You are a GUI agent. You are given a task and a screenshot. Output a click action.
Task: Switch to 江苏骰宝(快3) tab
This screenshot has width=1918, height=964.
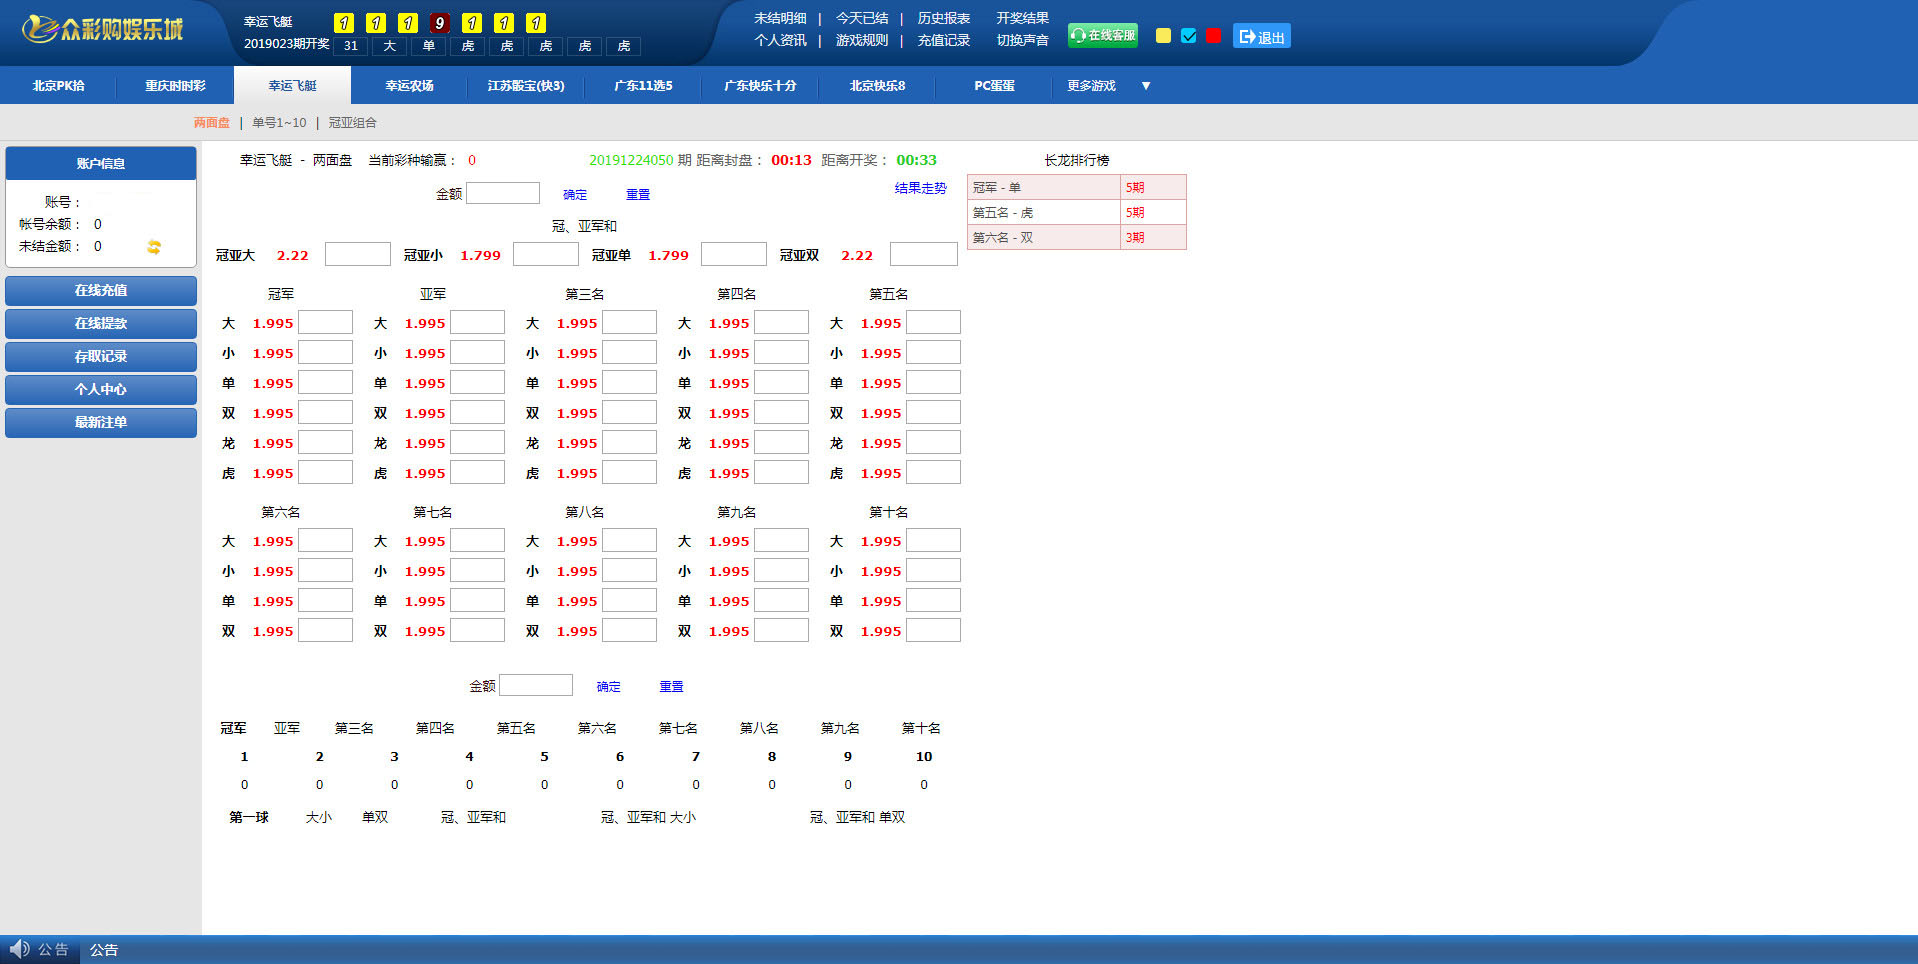click(526, 86)
